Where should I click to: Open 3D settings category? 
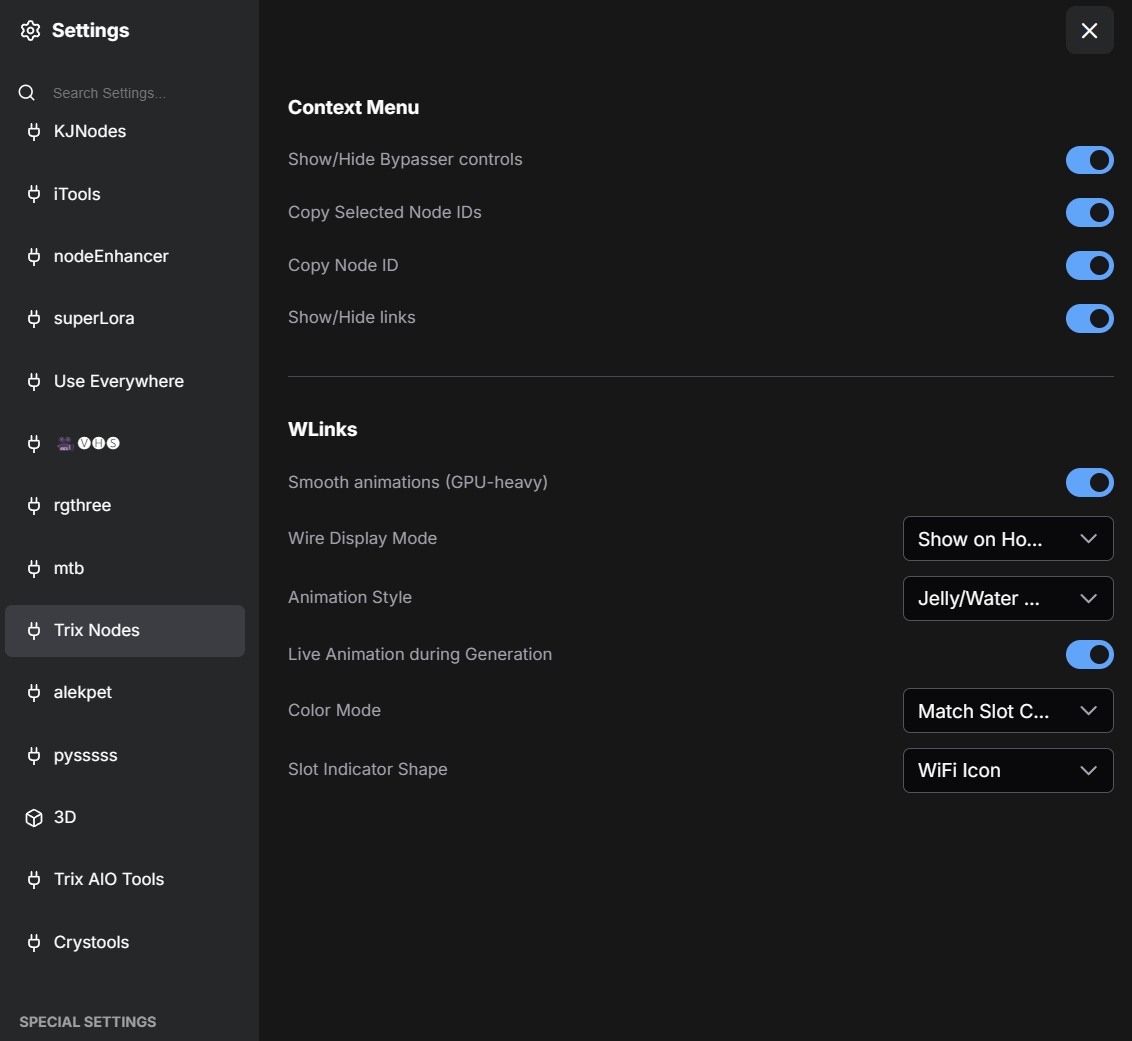(125, 817)
